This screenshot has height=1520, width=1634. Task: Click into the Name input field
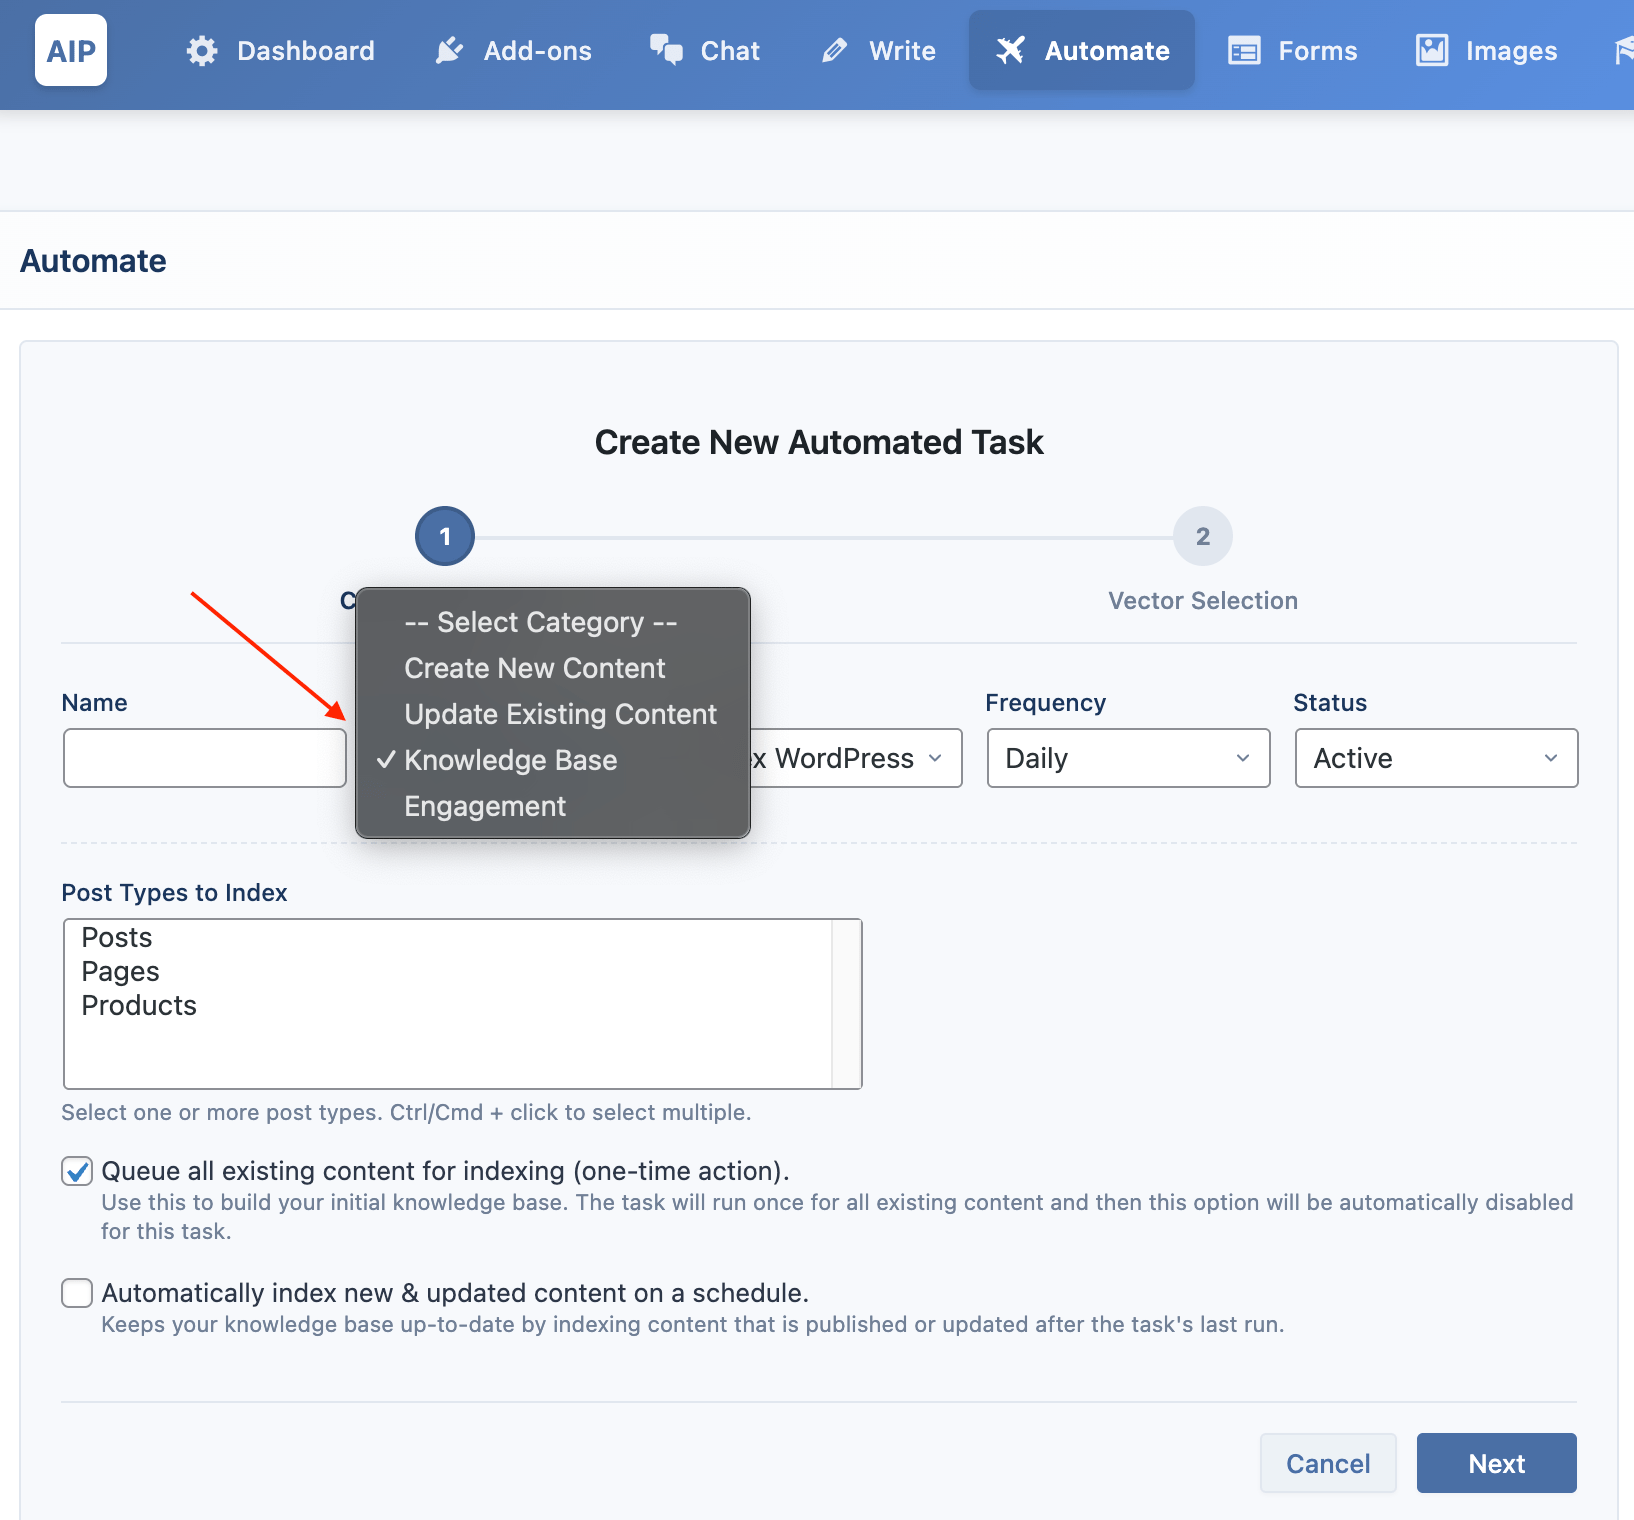point(205,758)
